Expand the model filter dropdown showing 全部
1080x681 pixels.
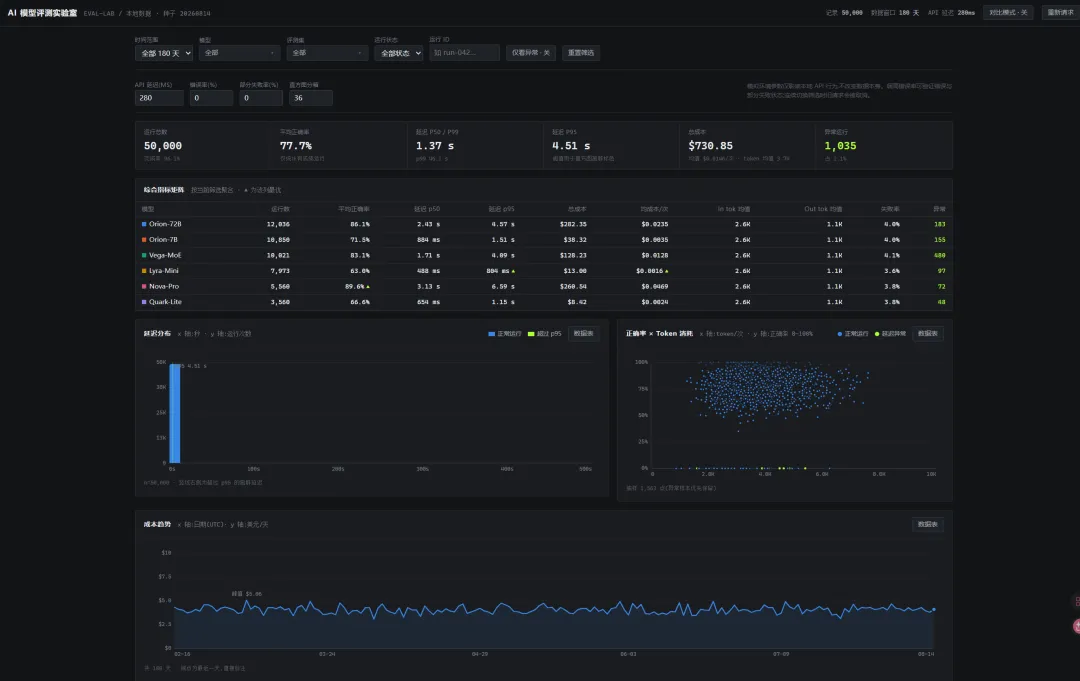(x=240, y=53)
